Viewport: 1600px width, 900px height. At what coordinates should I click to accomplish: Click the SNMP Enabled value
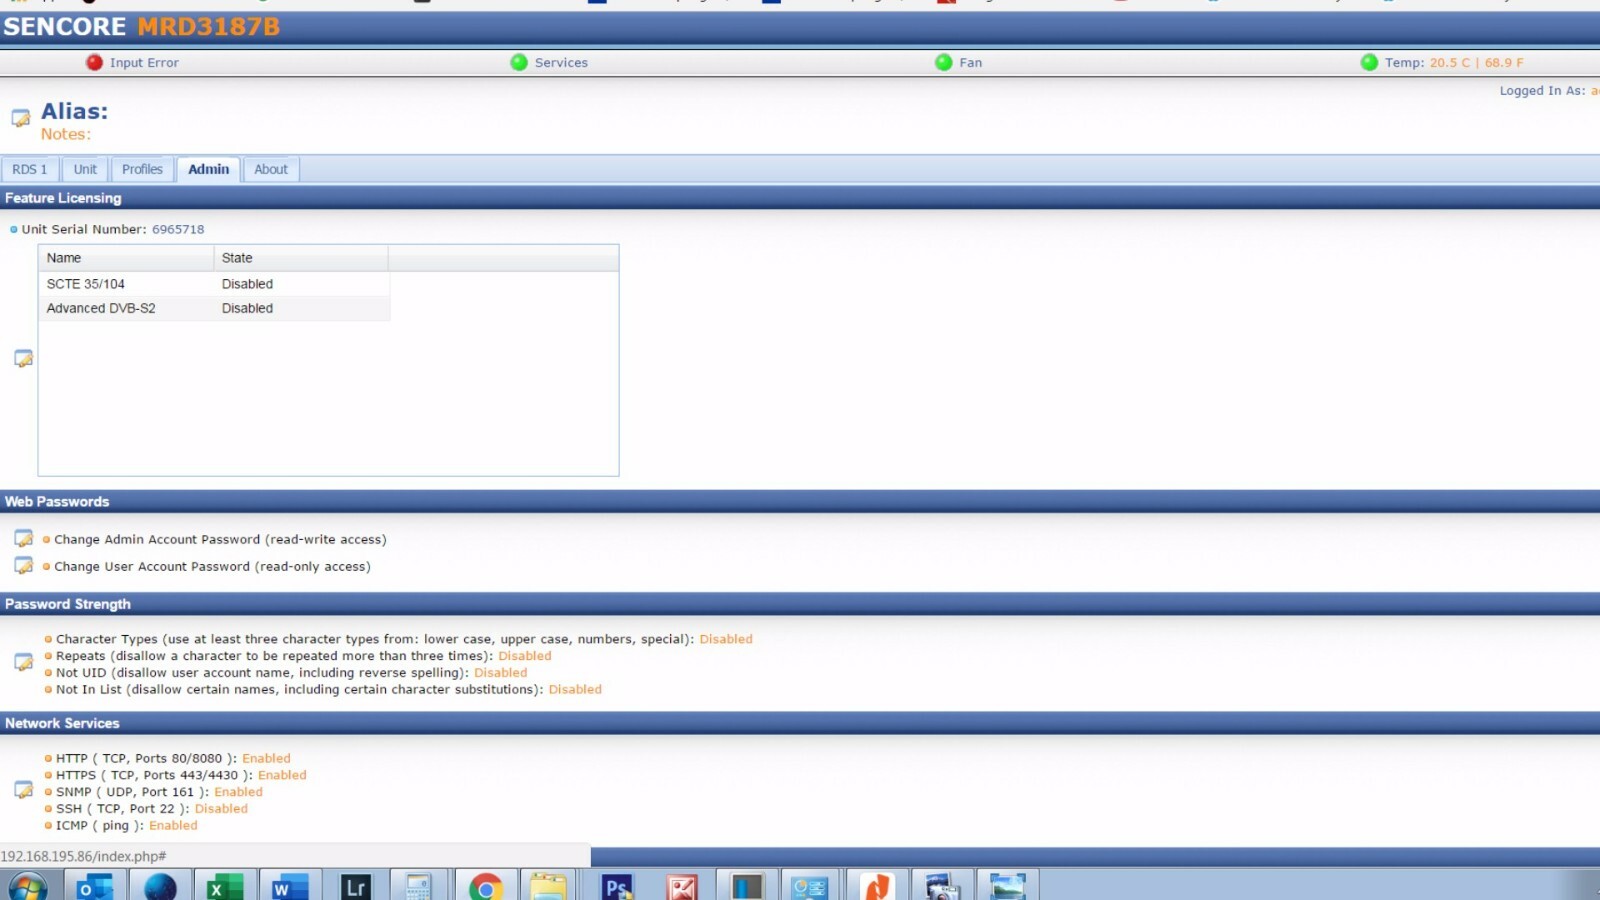[238, 792]
